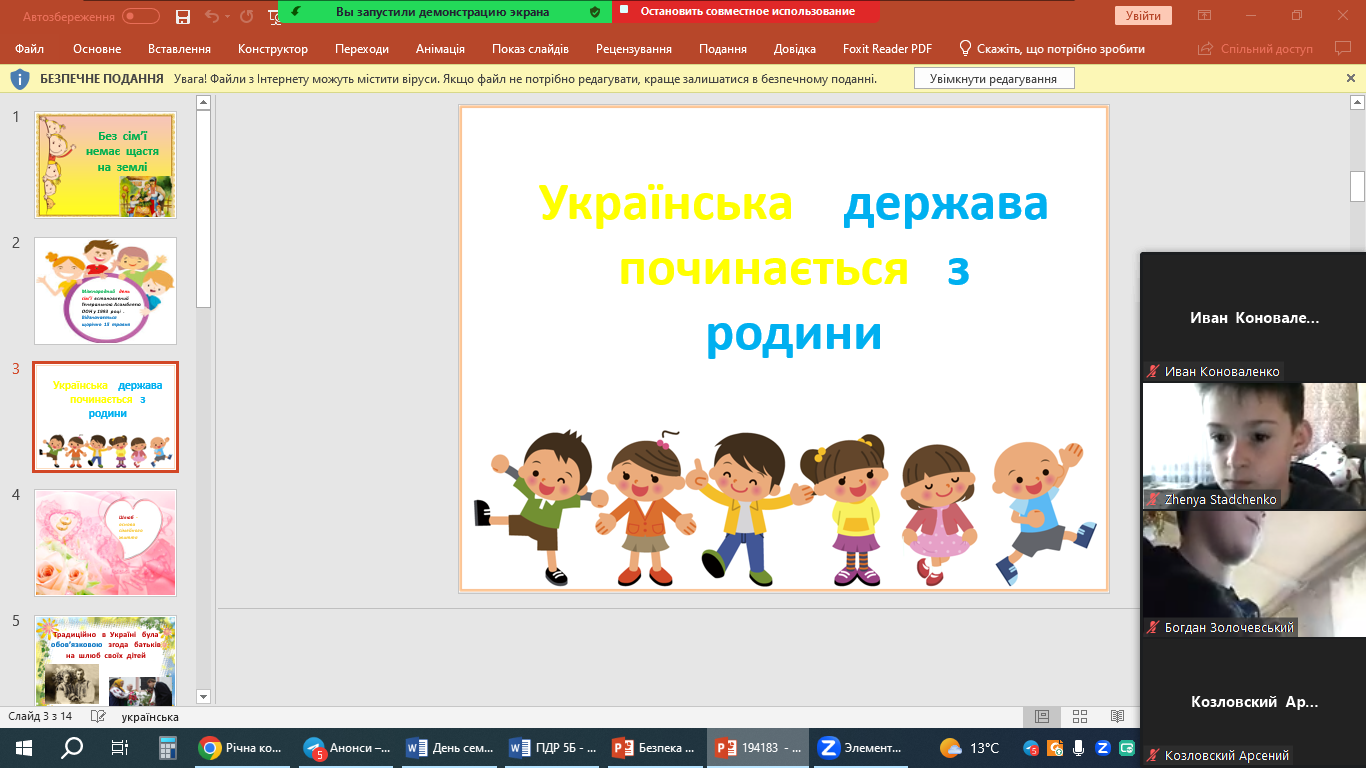
Task: Click the thumbnail pane scrollbar thumb
Action: click(204, 208)
